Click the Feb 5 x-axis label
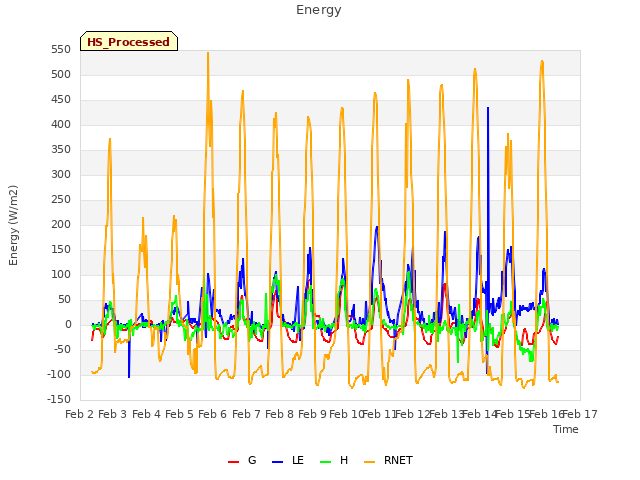640x480 pixels. 179,414
